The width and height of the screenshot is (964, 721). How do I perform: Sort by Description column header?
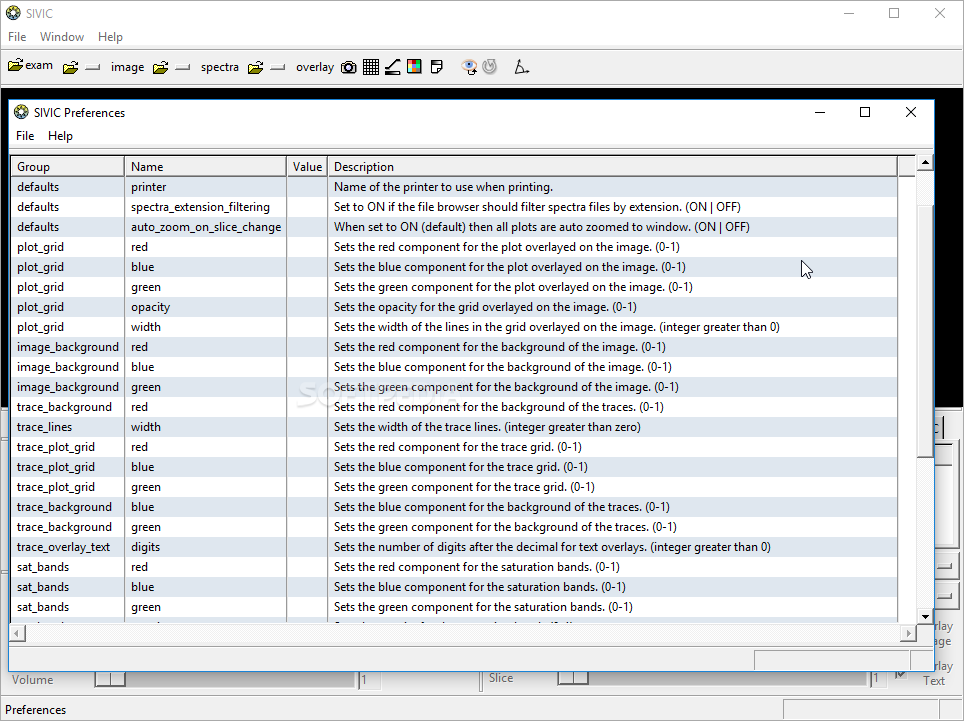(x=612, y=167)
